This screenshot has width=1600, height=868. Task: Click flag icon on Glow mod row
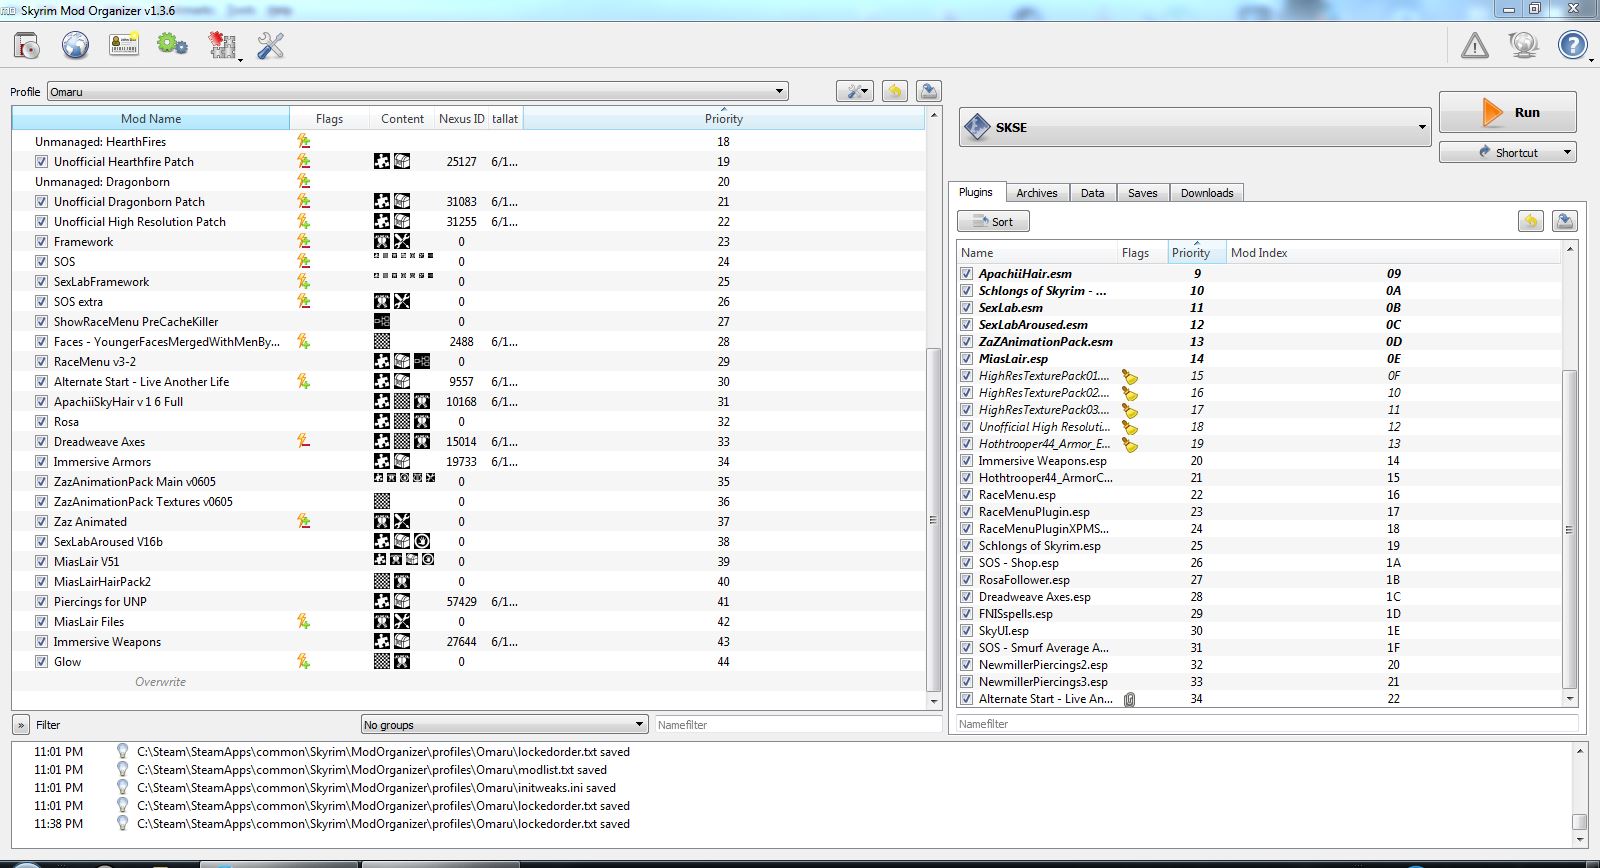303,661
